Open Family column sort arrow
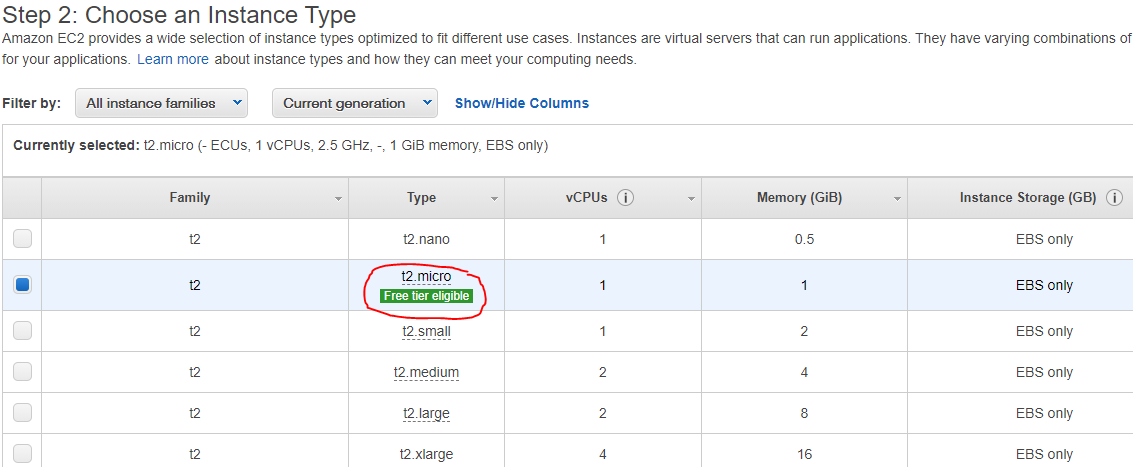 pyautogui.click(x=338, y=199)
